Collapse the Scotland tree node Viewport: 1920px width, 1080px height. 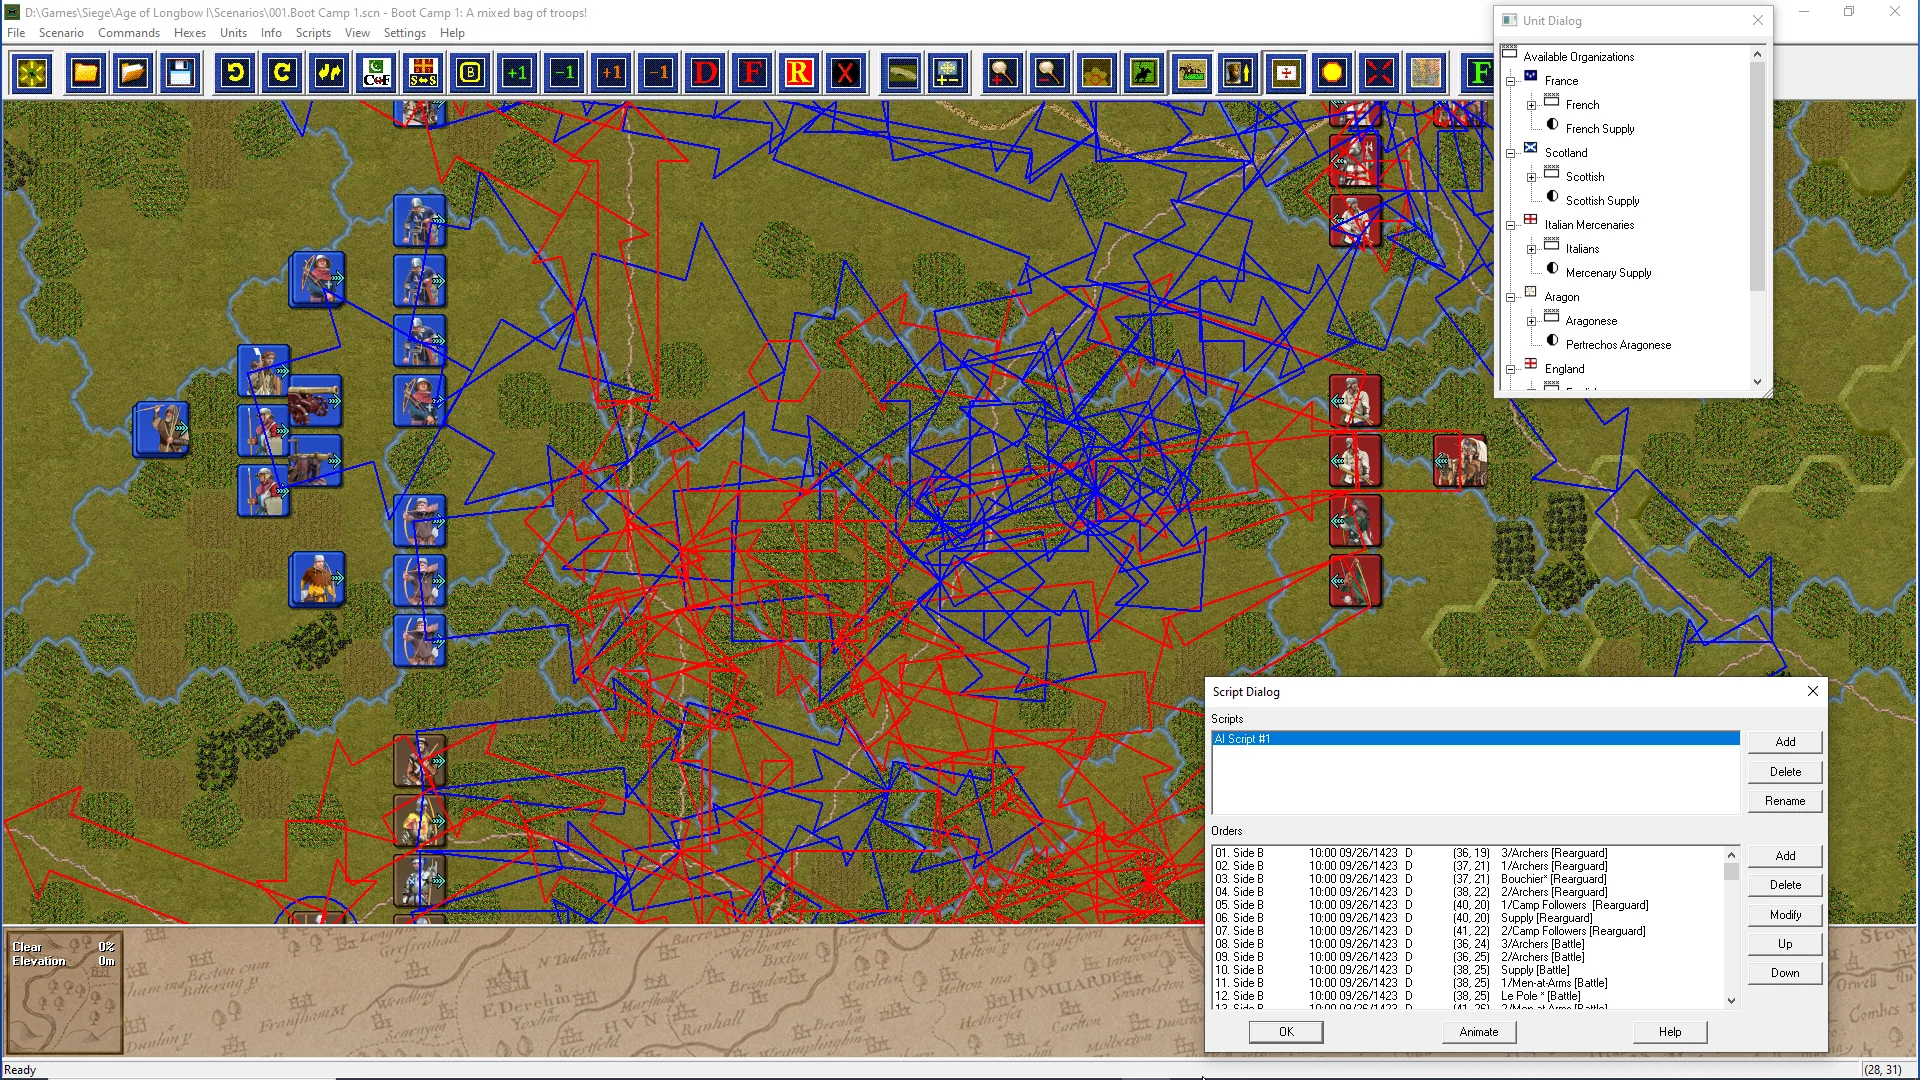point(1511,153)
